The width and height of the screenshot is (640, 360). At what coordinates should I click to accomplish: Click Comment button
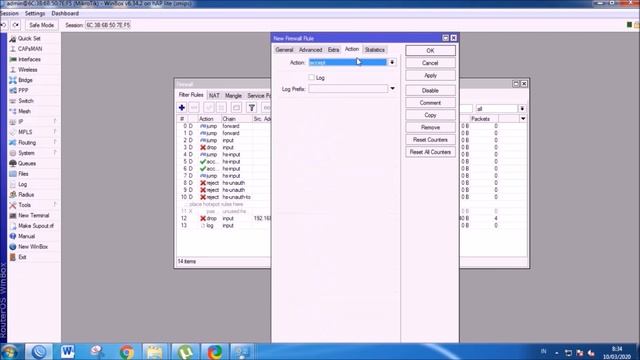click(x=430, y=103)
